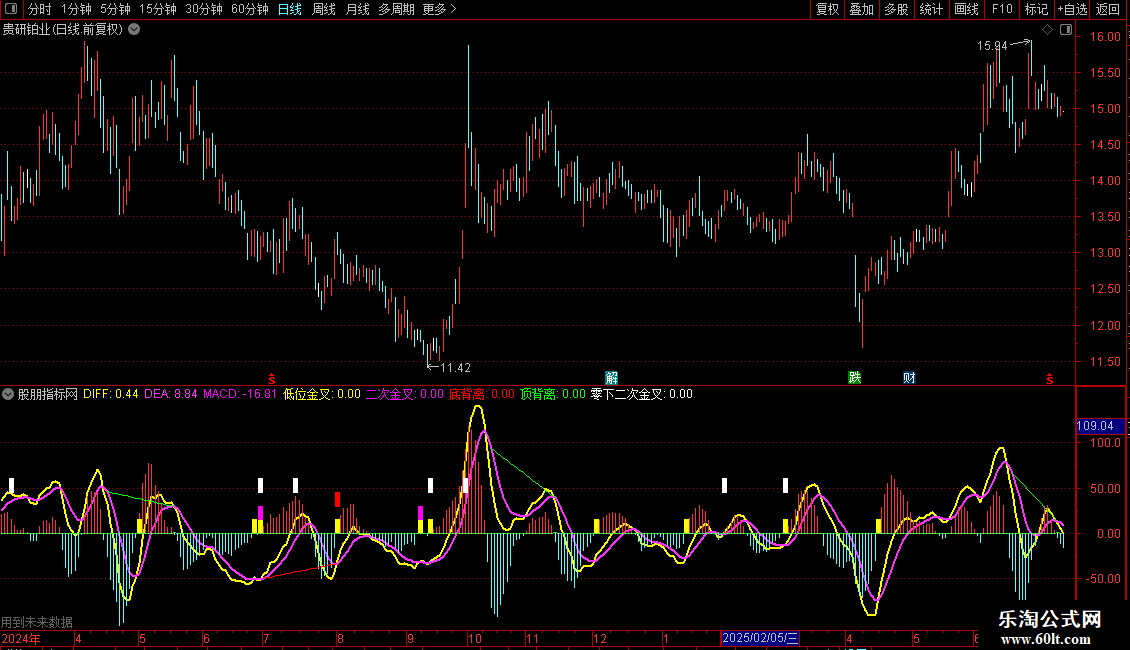1130x650 pixels.
Task: Click the green 跌 event marker
Action: tap(854, 378)
